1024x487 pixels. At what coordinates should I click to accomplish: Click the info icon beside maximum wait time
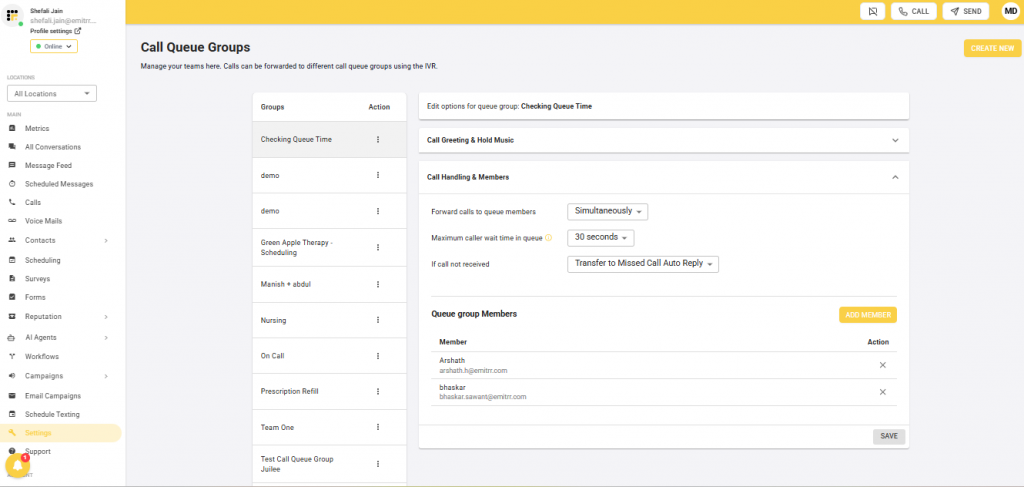[x=549, y=238]
